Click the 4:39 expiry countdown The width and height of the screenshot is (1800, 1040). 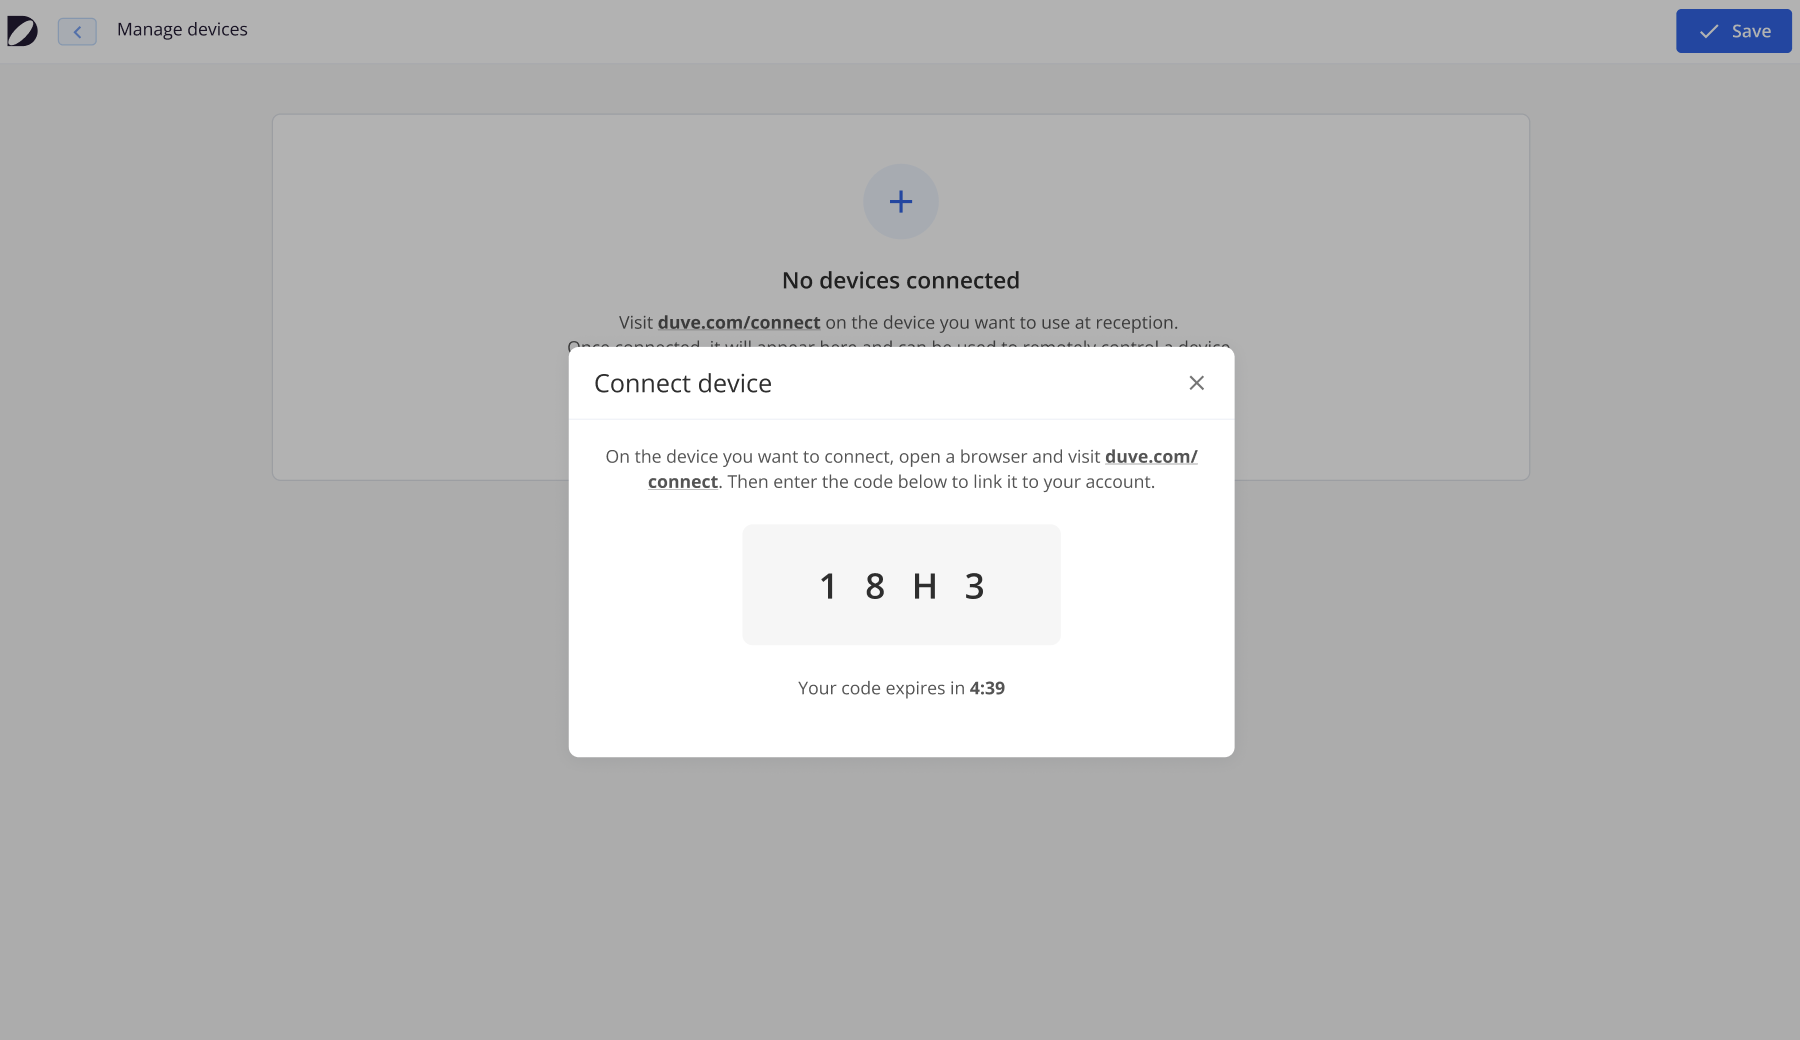987,688
